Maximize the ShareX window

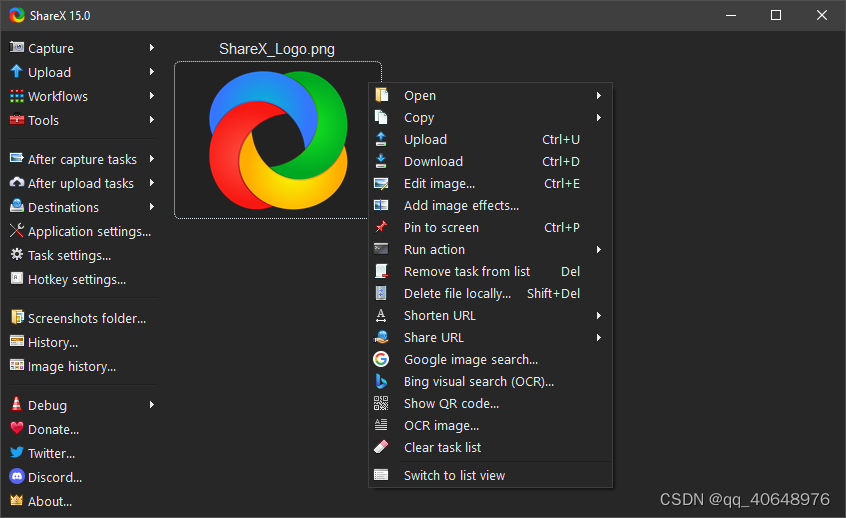(x=776, y=15)
